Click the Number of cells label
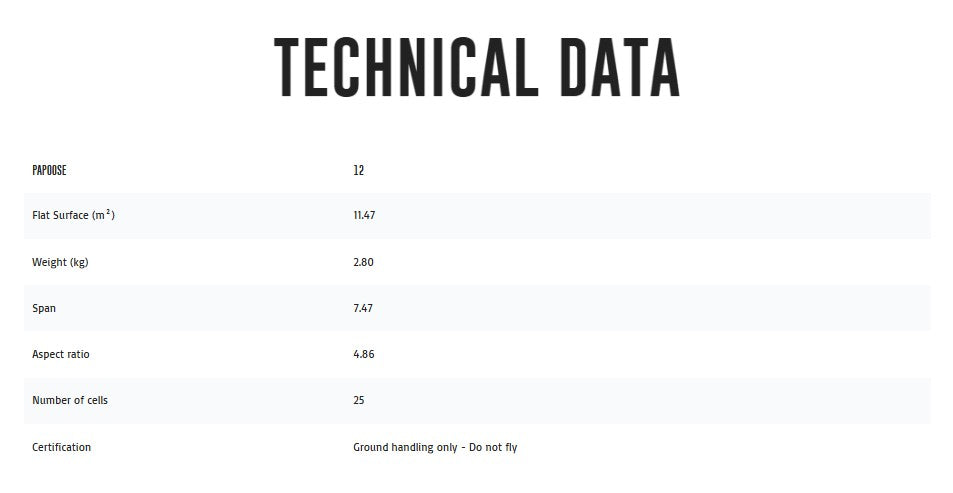The height and width of the screenshot is (493, 953). point(70,400)
